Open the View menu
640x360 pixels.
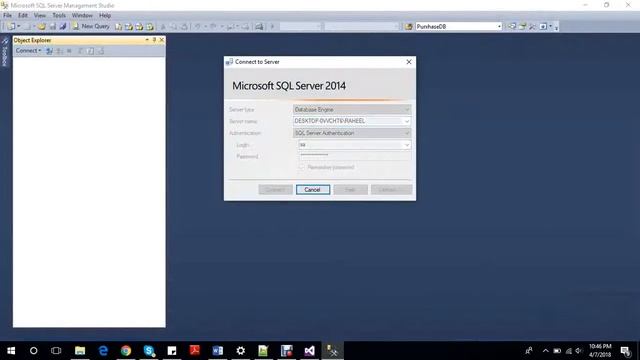(40, 15)
